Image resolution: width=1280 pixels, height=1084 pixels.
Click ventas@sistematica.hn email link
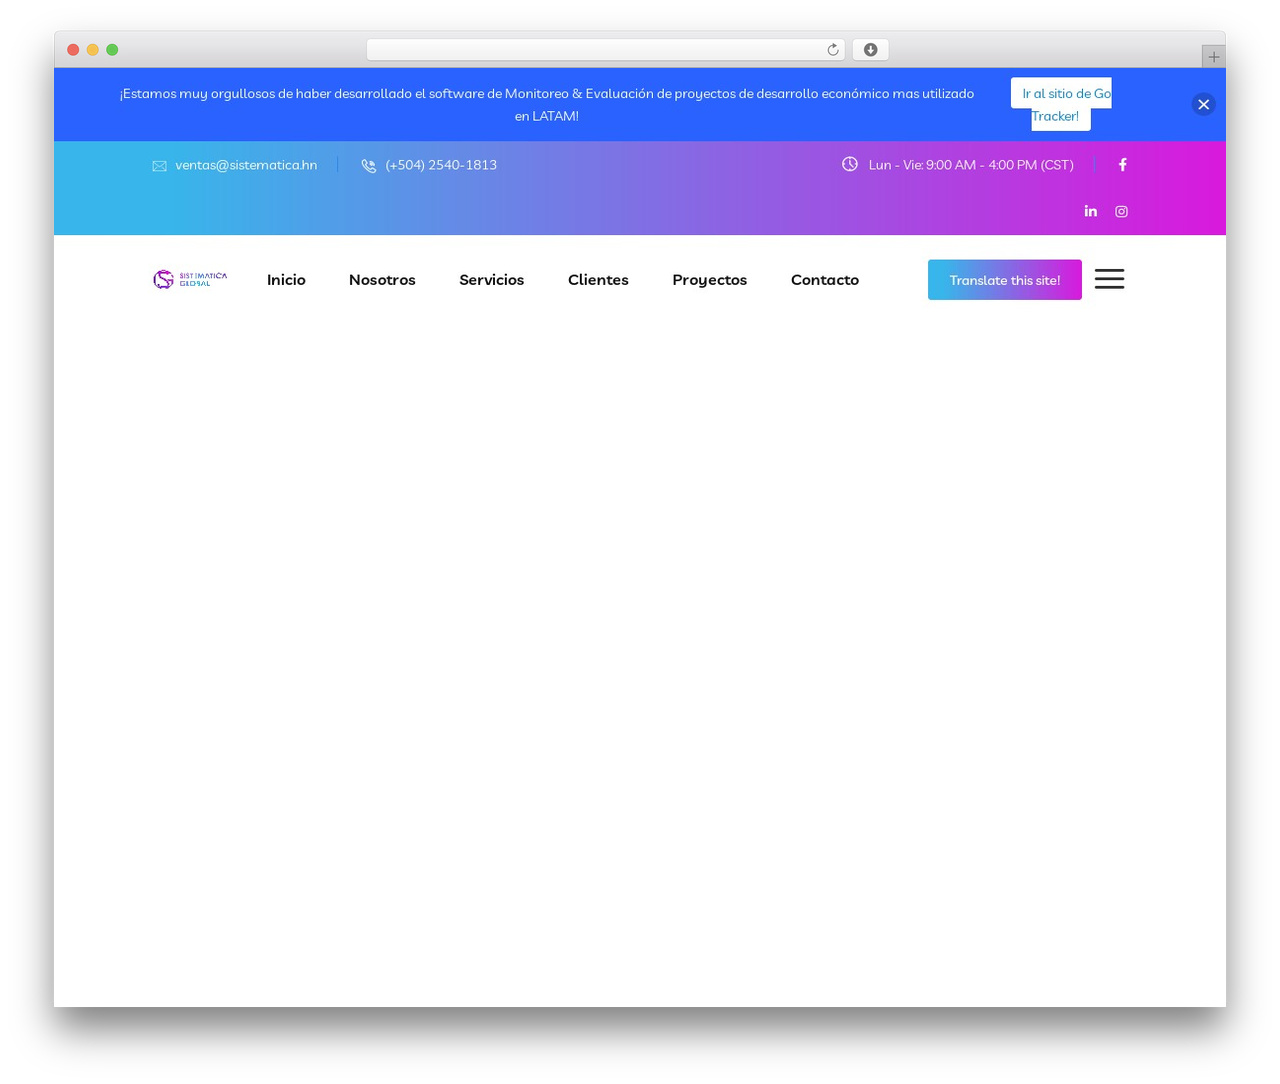click(x=246, y=165)
